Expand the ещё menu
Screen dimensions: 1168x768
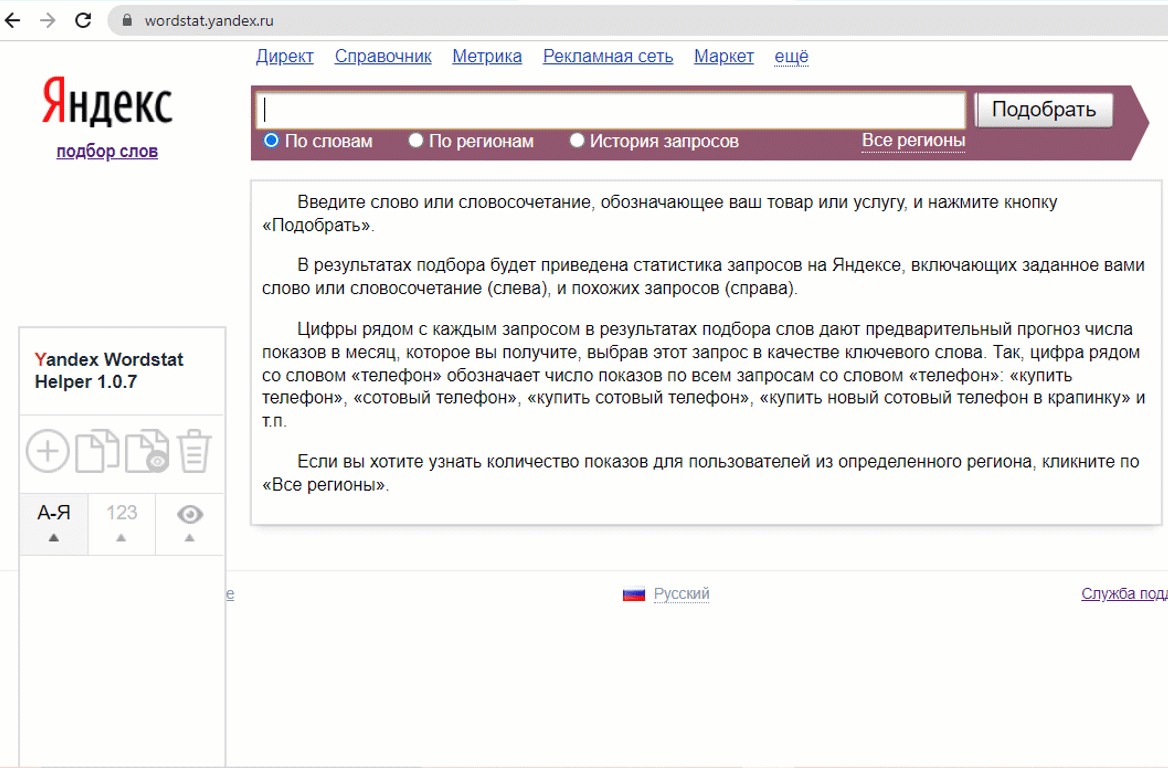(x=791, y=57)
